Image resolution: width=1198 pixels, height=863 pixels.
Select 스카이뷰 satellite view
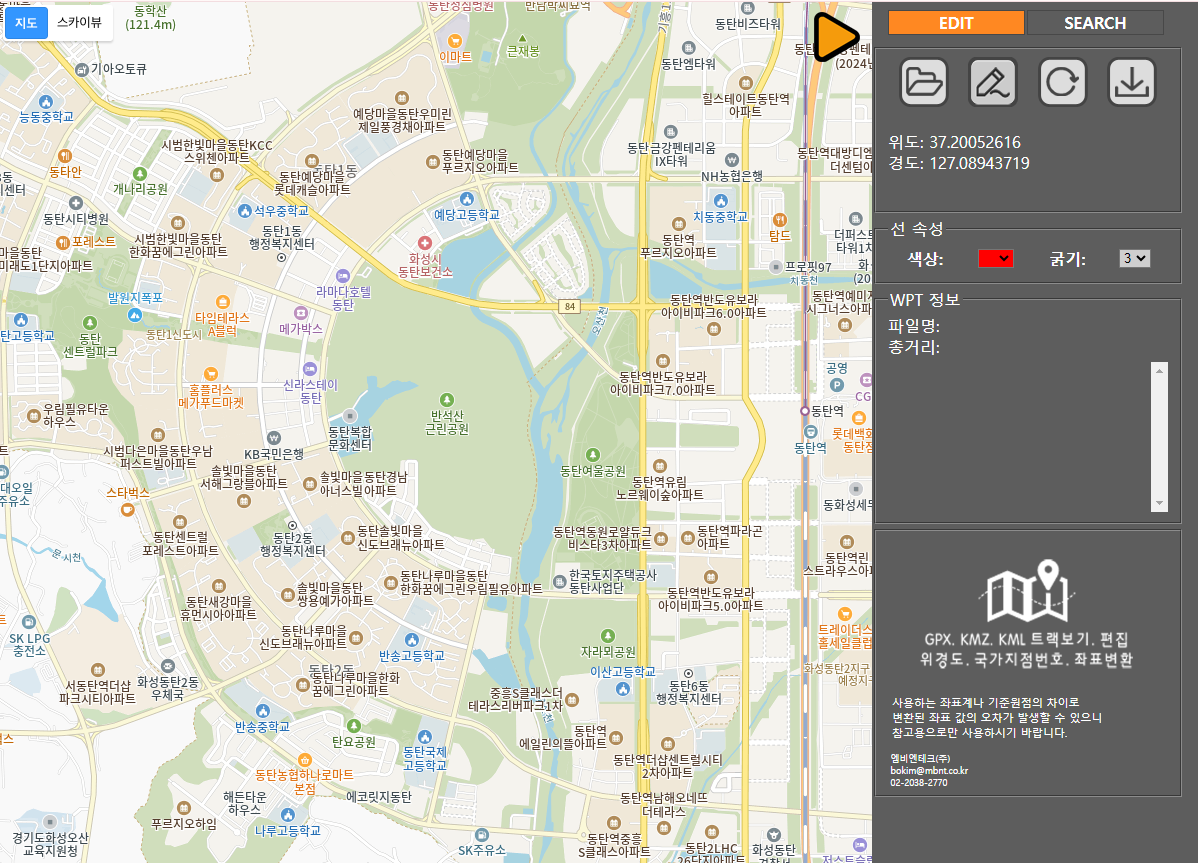coord(79,23)
